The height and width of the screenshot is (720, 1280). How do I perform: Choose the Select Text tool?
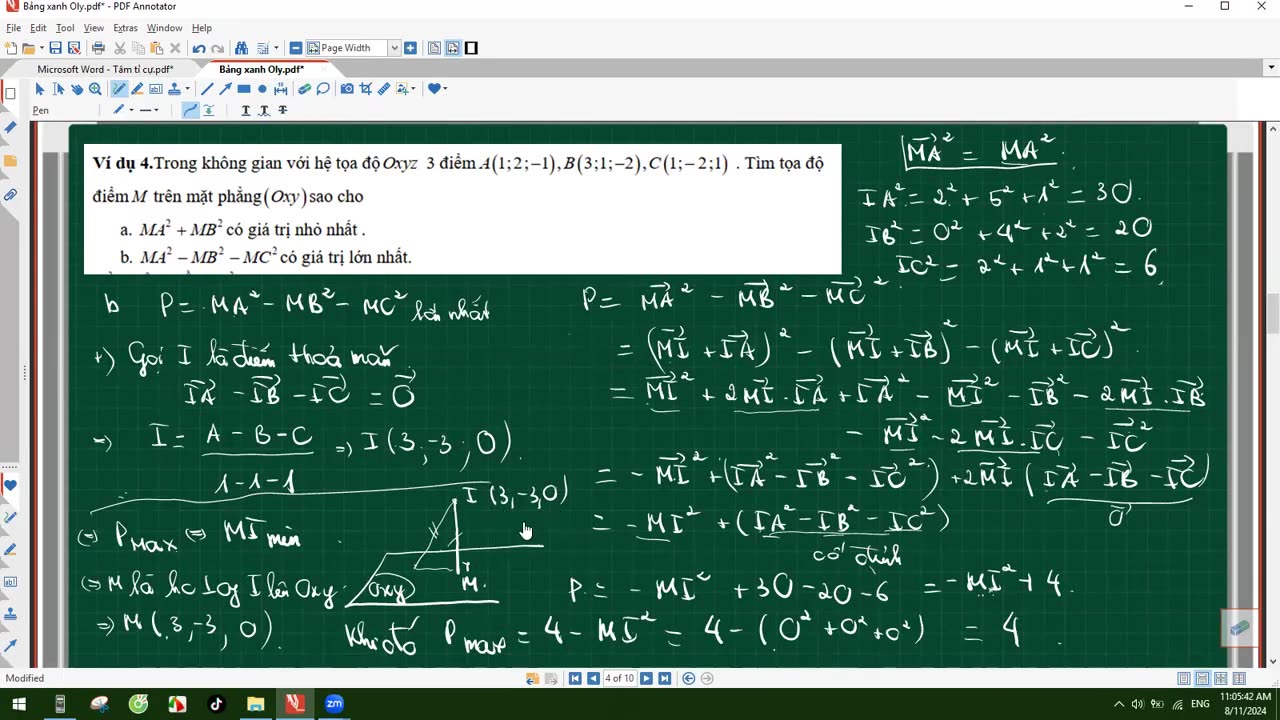pos(58,89)
